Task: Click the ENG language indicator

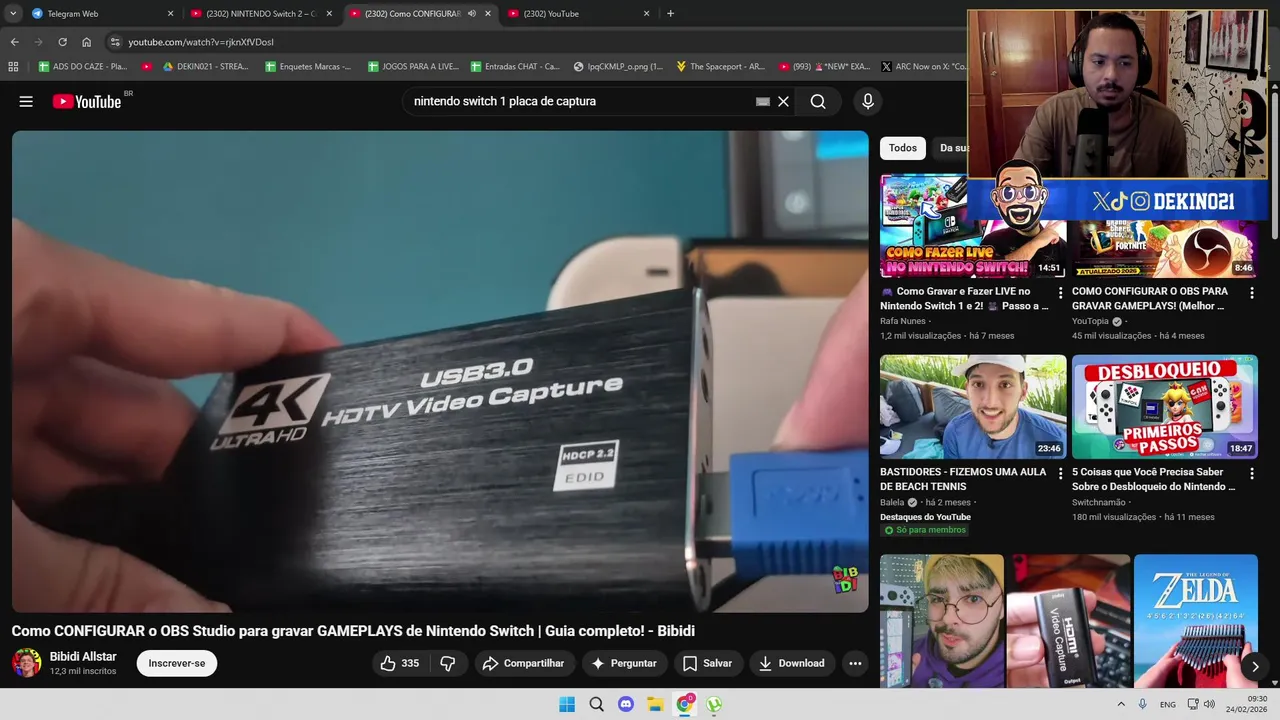Action: click(x=1167, y=704)
